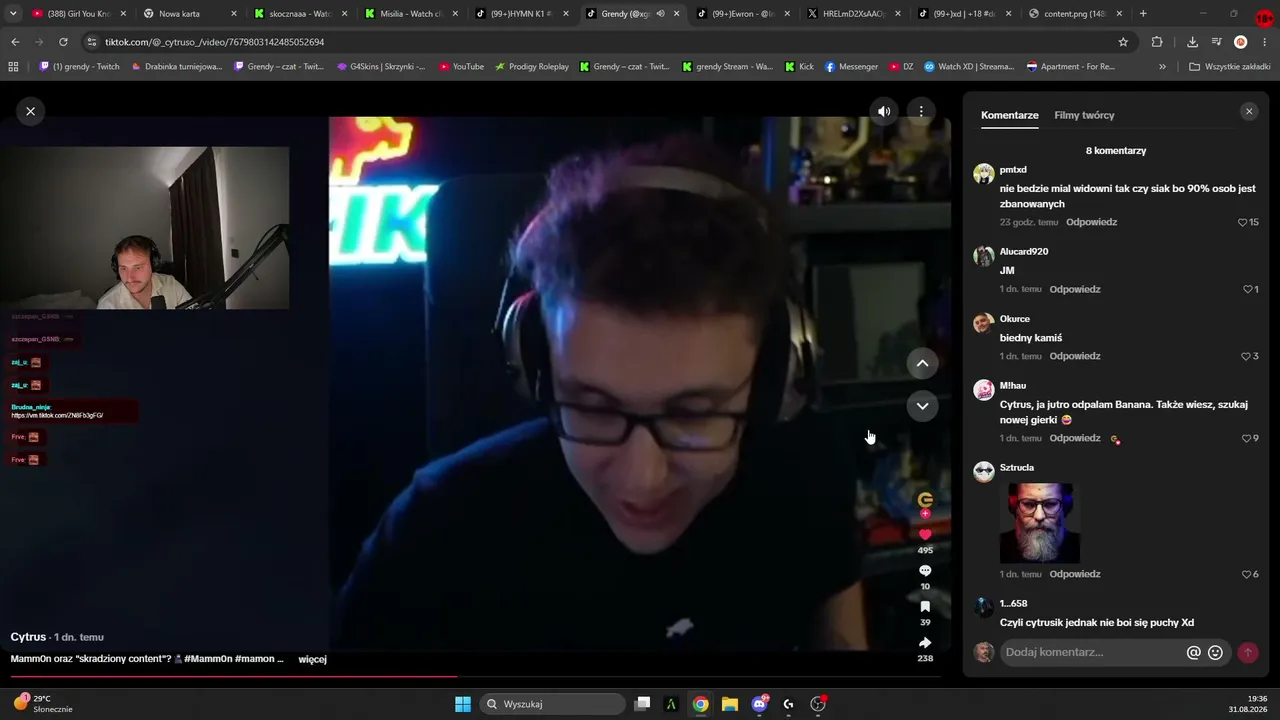Viewport: 1280px width, 720px height.
Task: Open the browser downloads panel
Action: [x=1192, y=42]
